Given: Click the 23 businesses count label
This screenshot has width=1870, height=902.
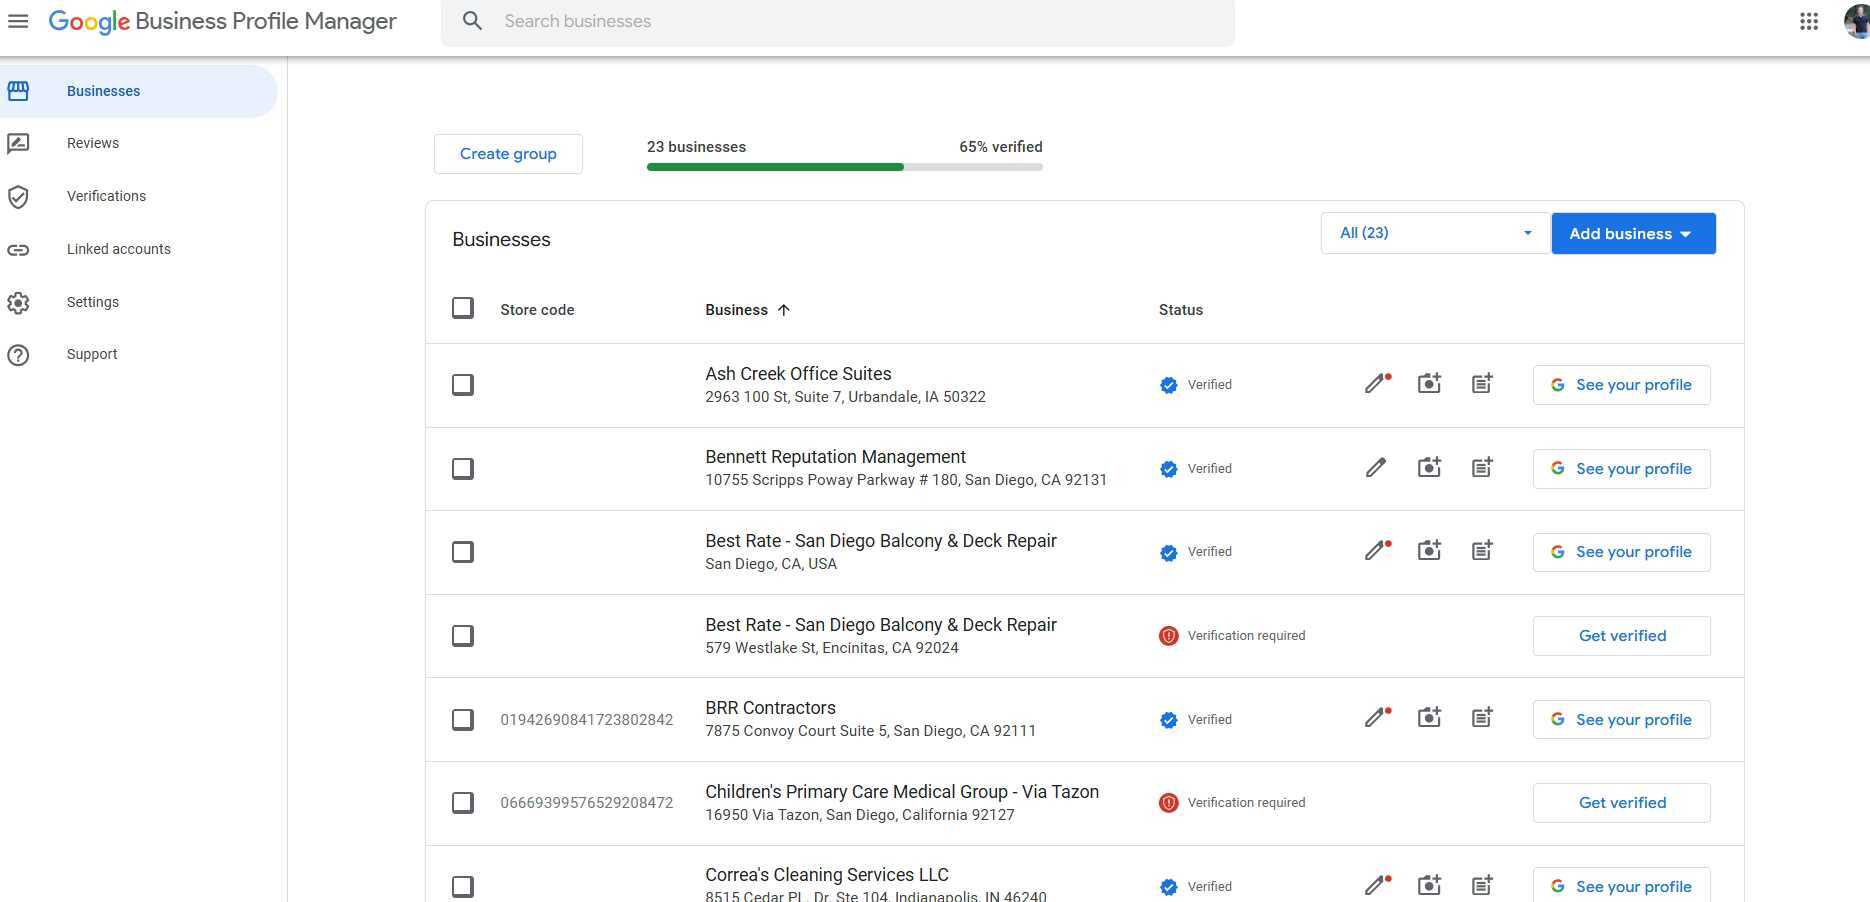Looking at the screenshot, I should (696, 147).
